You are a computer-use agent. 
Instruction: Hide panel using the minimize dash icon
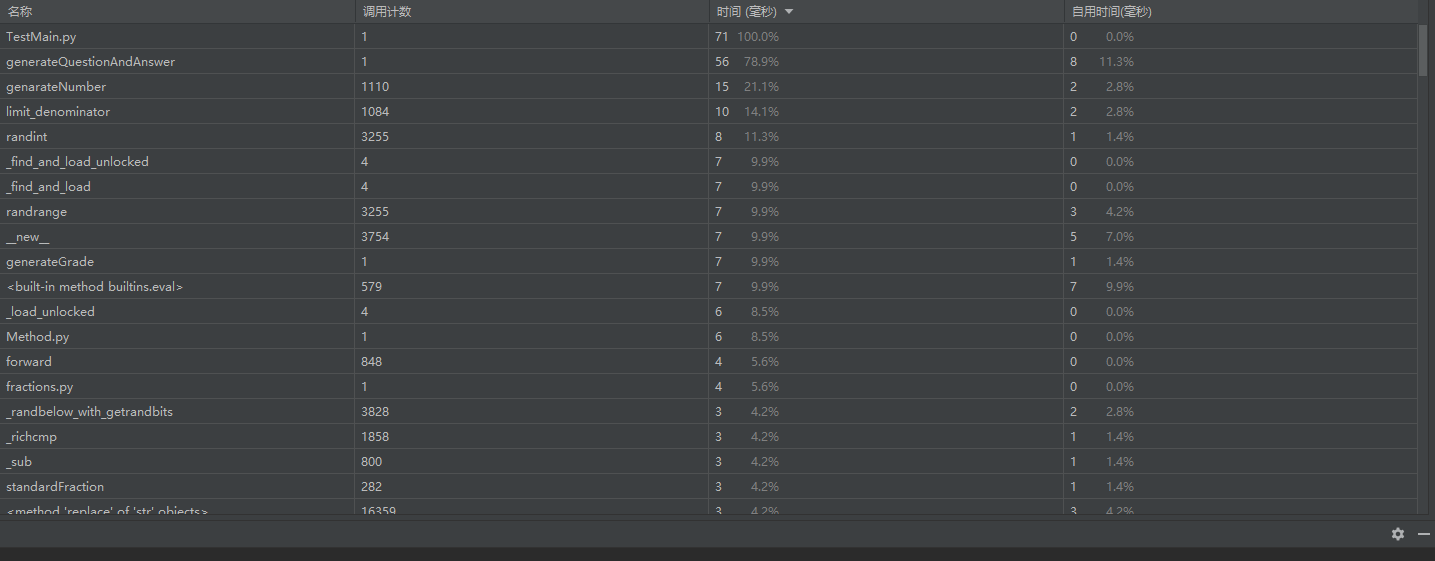(x=1423, y=534)
